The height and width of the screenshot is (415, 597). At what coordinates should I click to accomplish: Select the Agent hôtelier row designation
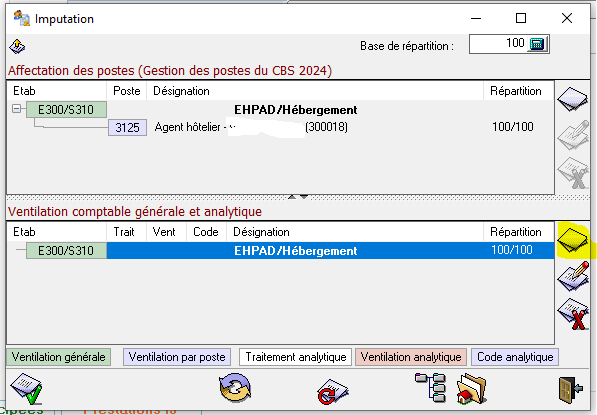click(251, 127)
